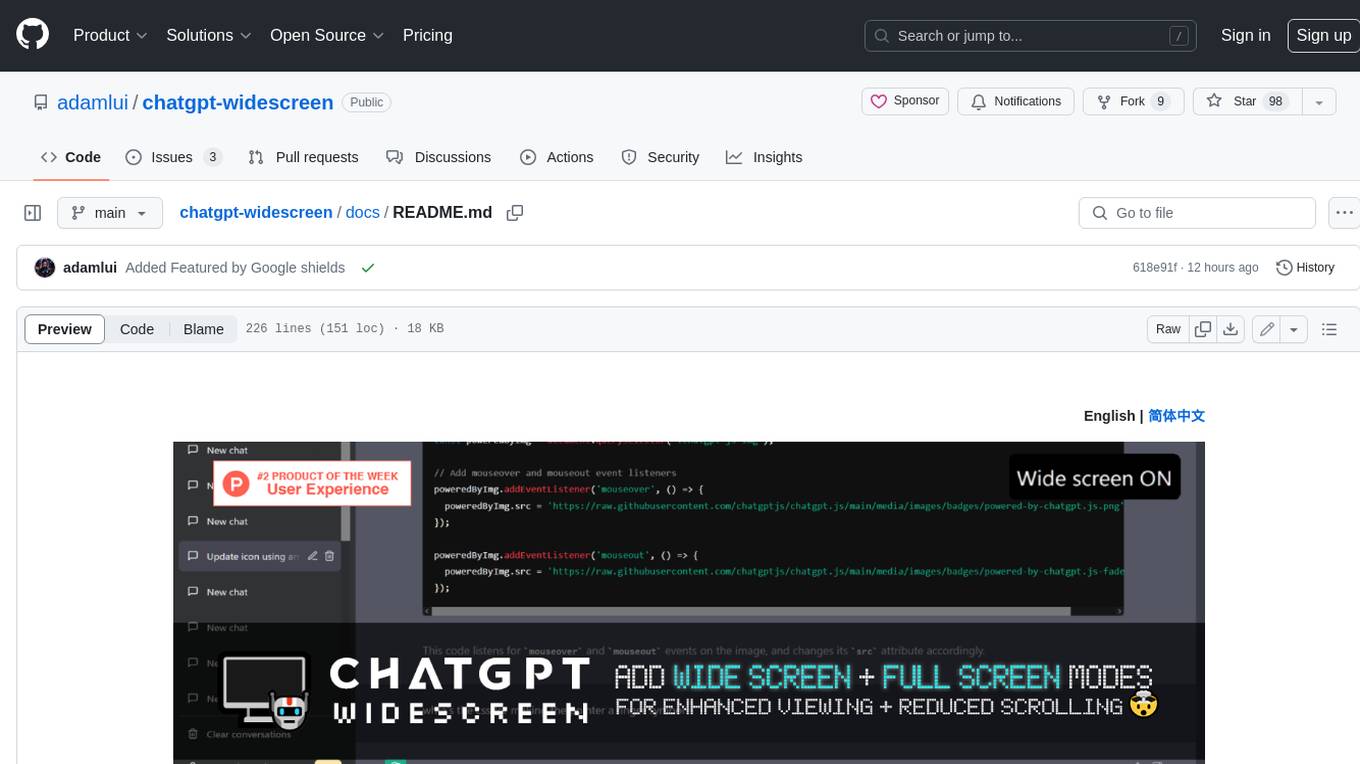This screenshot has height=764, width=1360.
Task: Open adamlui commit author avatar
Action: 45,267
